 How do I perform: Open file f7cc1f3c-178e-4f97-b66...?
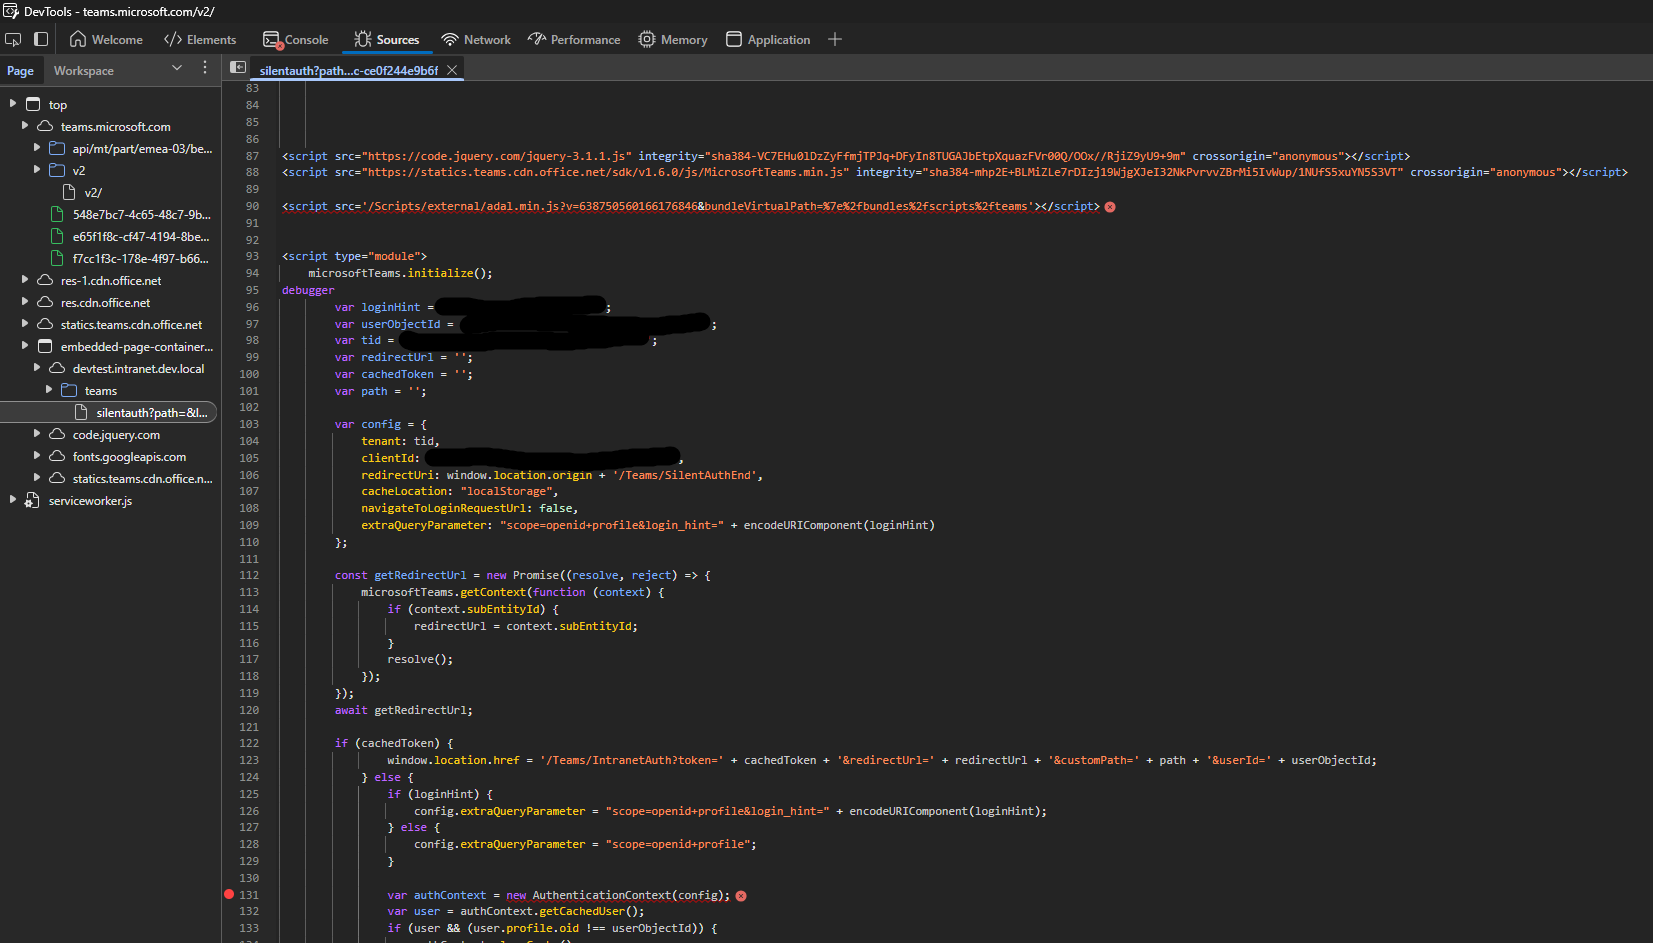coord(140,259)
